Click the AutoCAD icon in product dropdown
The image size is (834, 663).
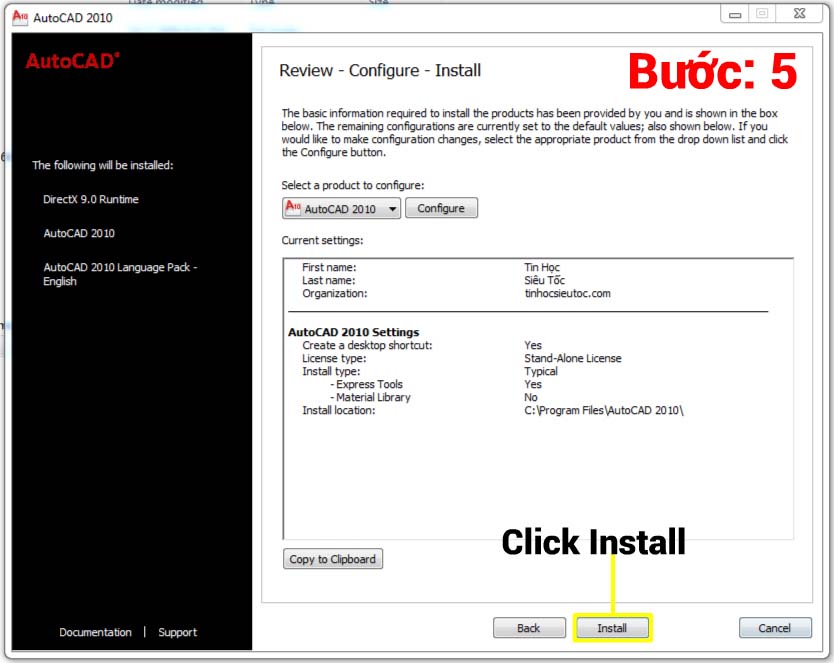pos(293,207)
